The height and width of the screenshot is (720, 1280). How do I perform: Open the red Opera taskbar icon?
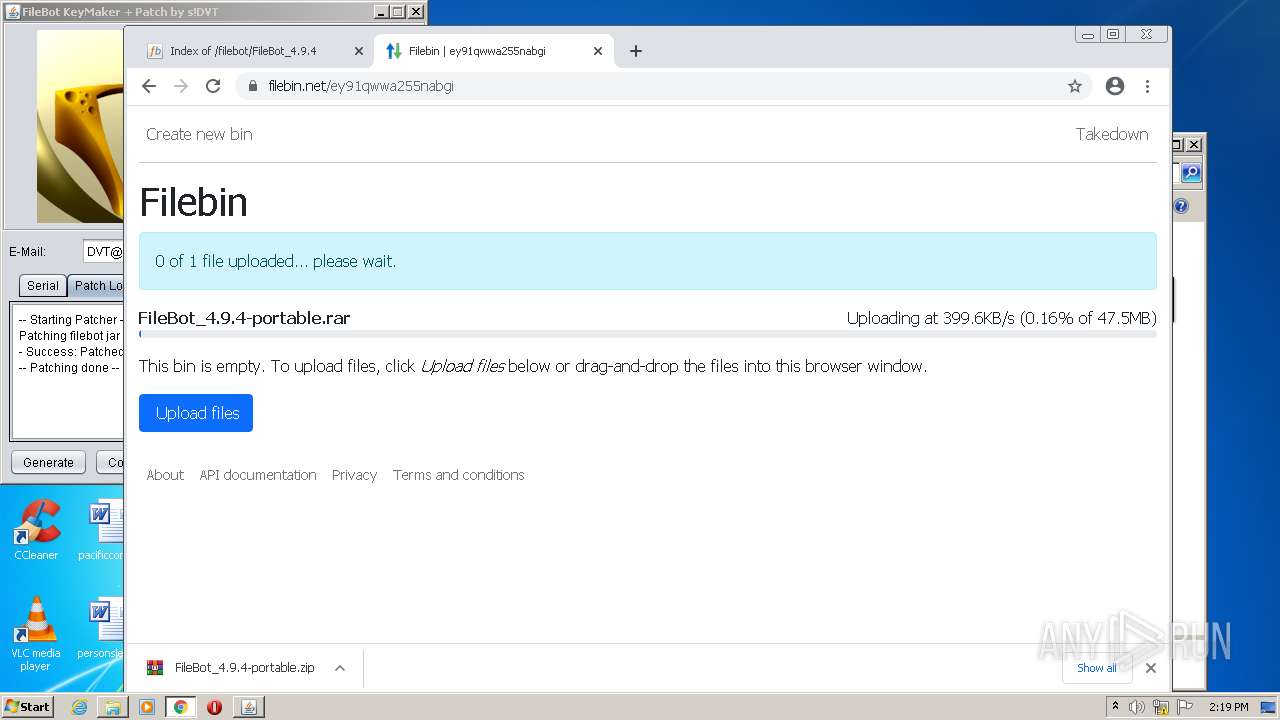pyautogui.click(x=214, y=706)
